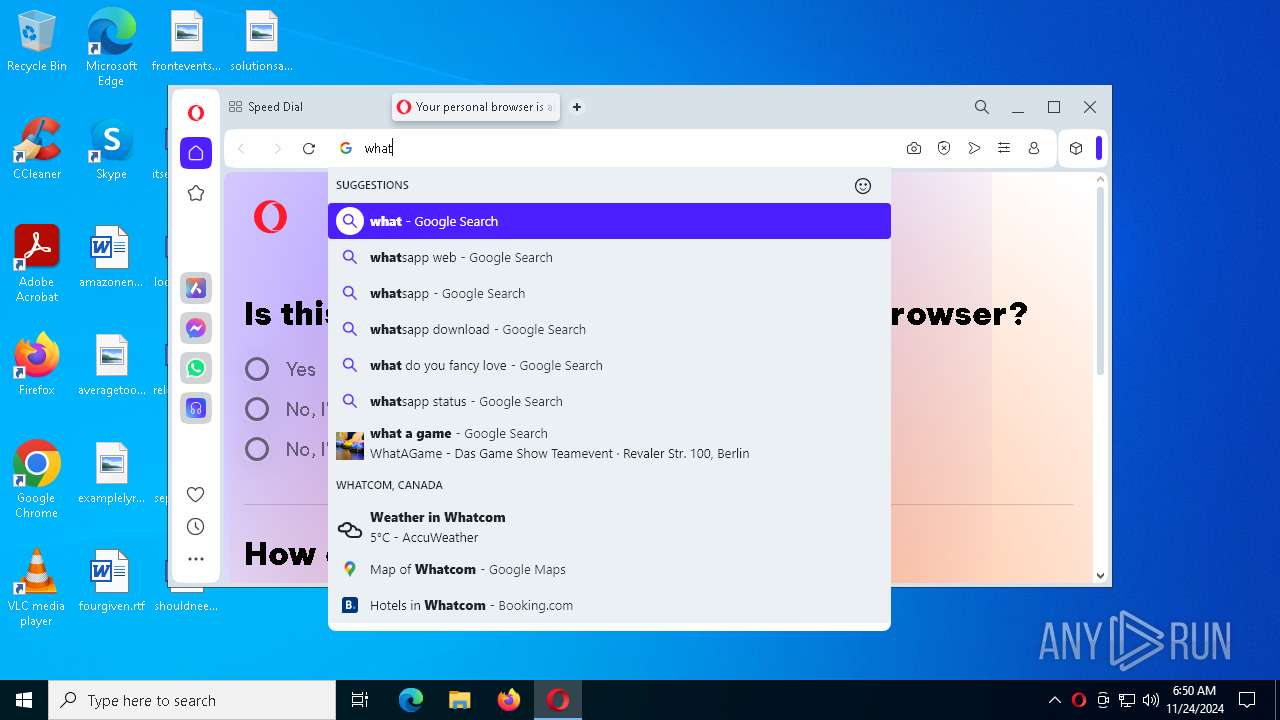Viewport: 1280px width, 720px height.
Task: Click the Google search engine icon in address bar
Action: [346, 148]
